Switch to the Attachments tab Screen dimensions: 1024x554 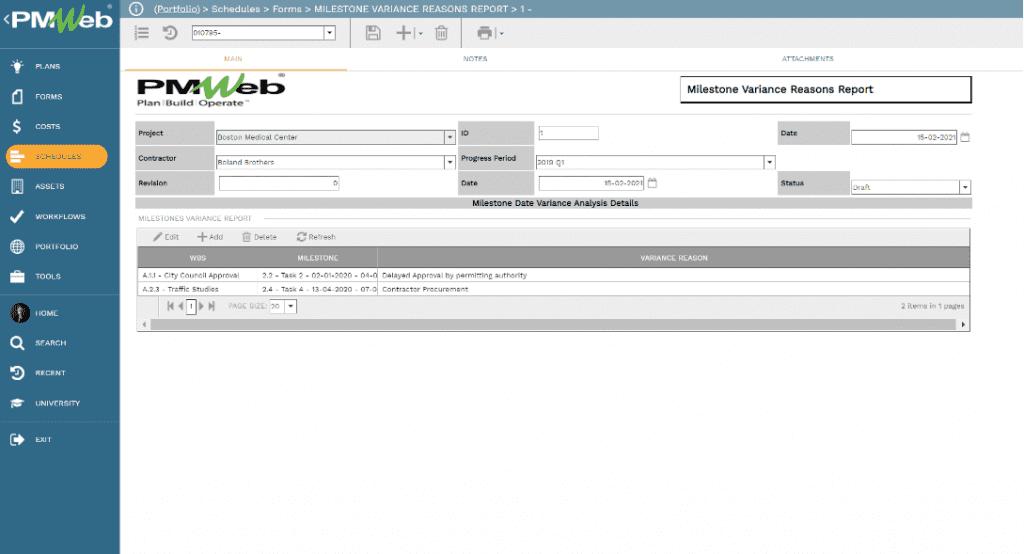click(808, 59)
